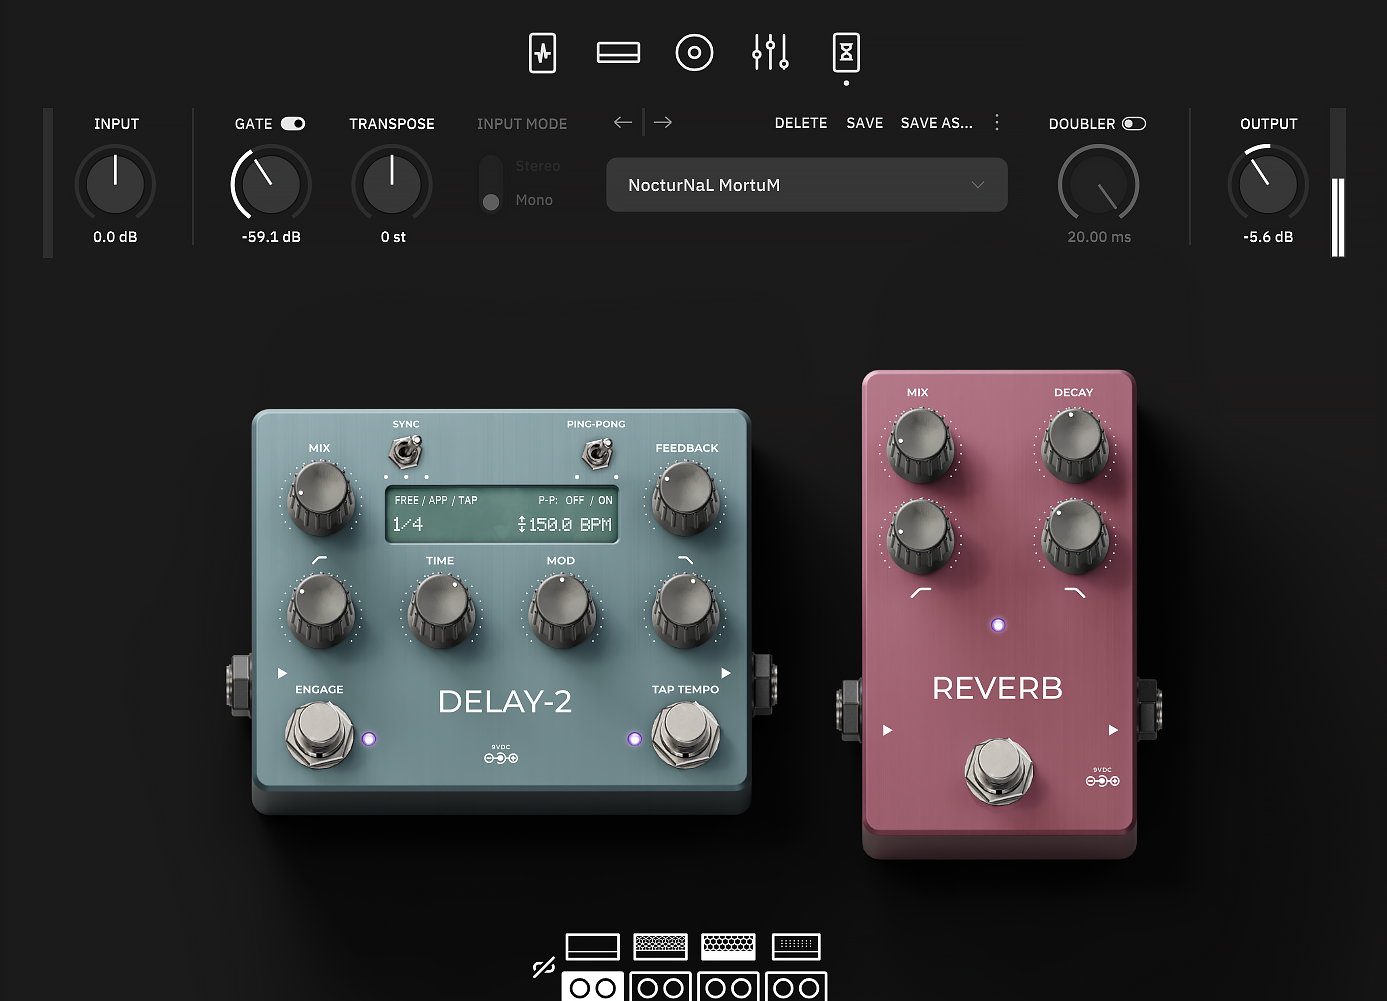Click the Delay-2 MOD knob
Image resolution: width=1387 pixels, height=1001 pixels.
[563, 610]
